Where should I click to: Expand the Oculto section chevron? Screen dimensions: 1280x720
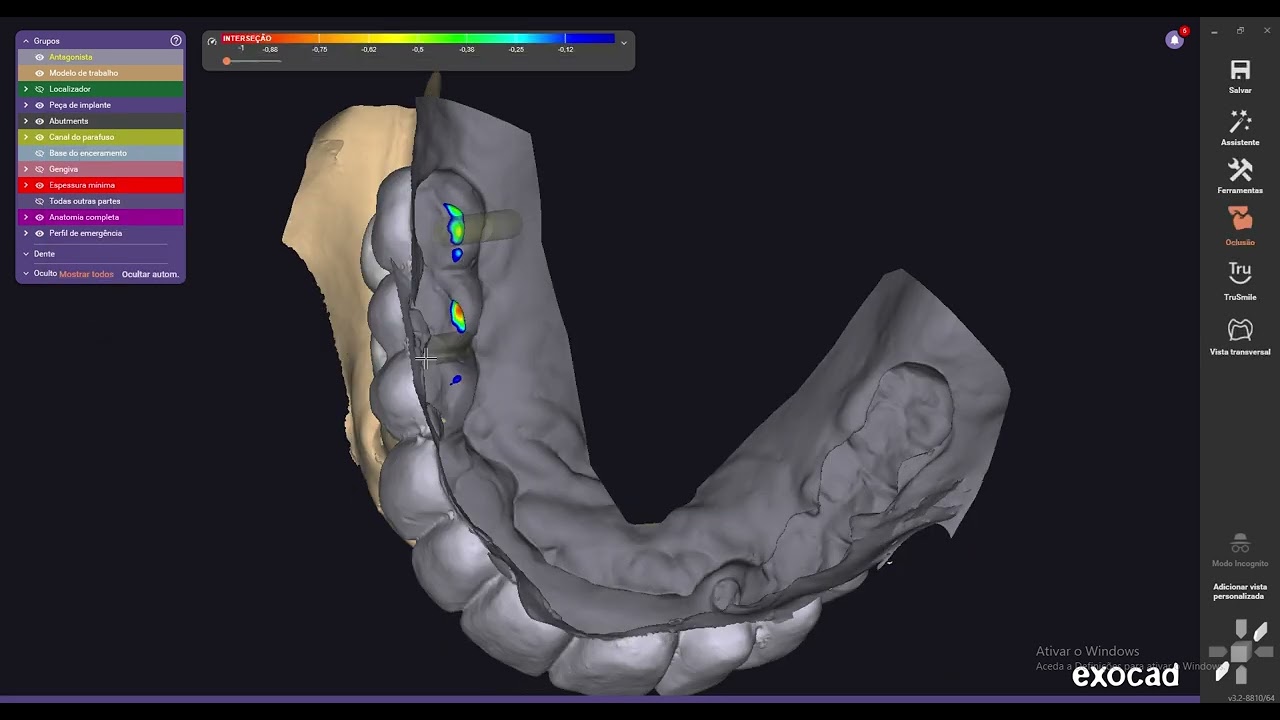coord(26,273)
